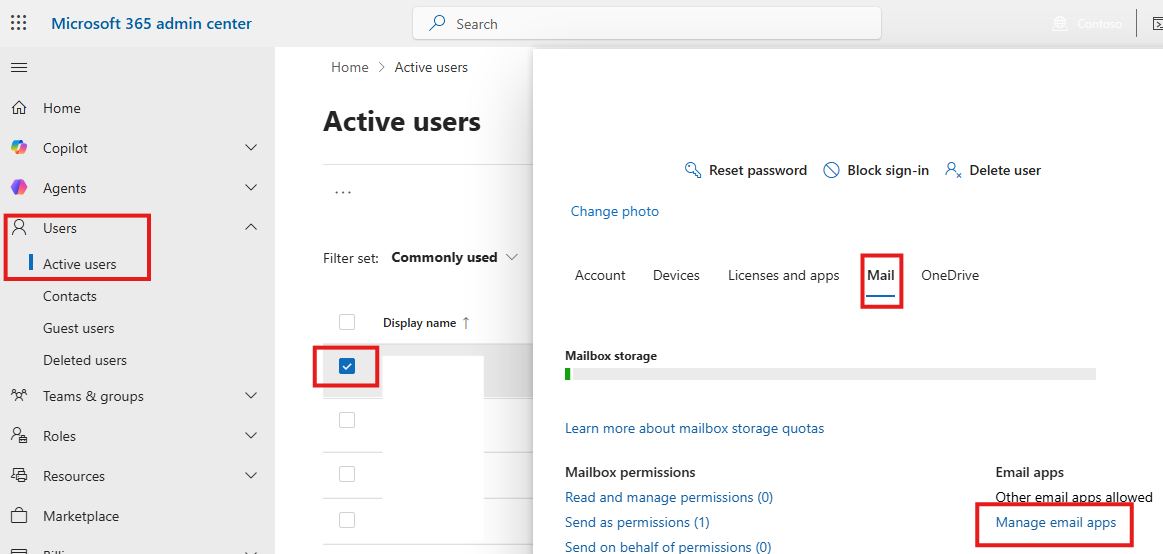
Task: Check the fourth user row checkbox
Action: [346, 520]
